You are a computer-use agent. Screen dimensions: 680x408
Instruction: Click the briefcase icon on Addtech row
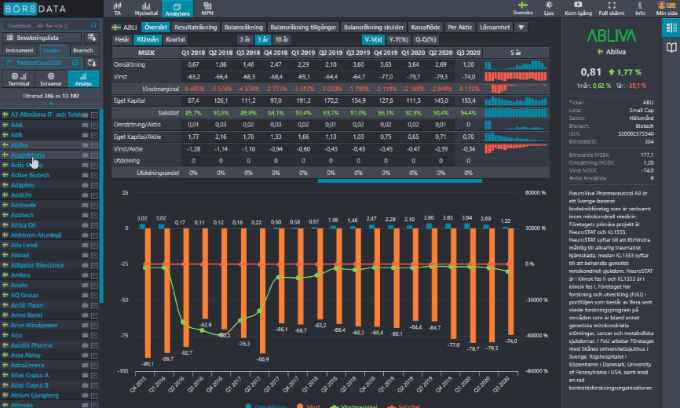[x=85, y=215]
